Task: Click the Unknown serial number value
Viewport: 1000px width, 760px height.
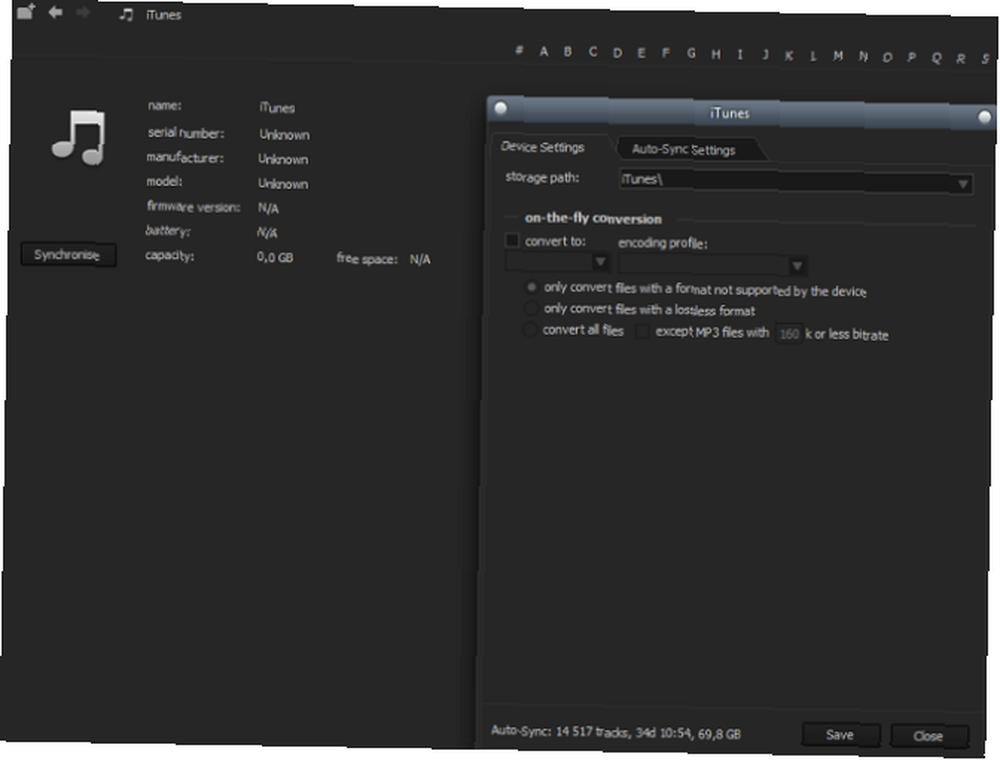Action: (284, 135)
